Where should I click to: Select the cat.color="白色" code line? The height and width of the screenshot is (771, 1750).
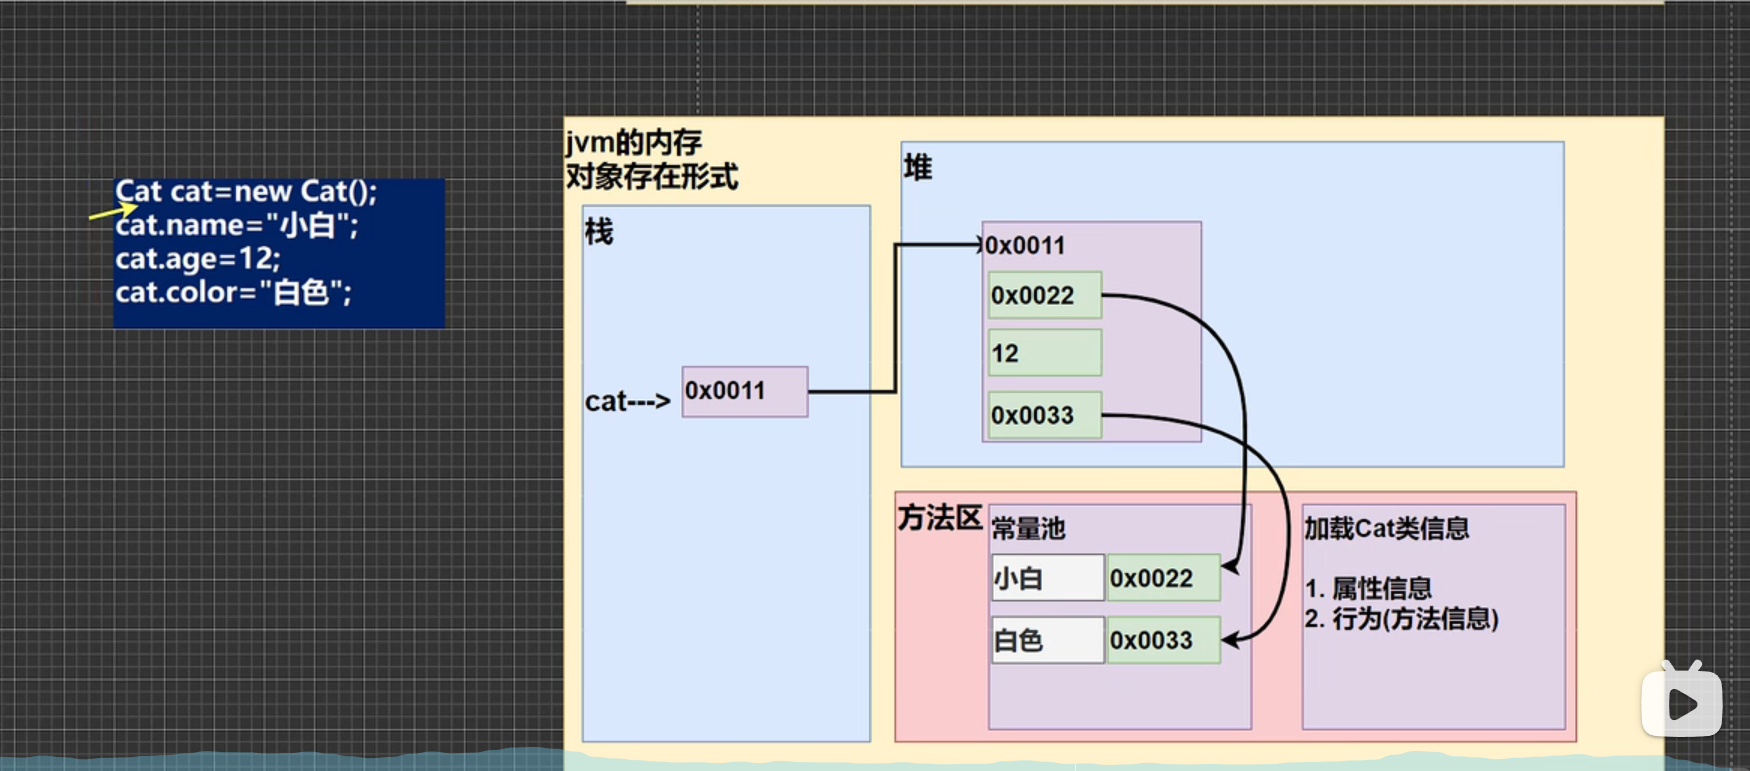point(233,292)
